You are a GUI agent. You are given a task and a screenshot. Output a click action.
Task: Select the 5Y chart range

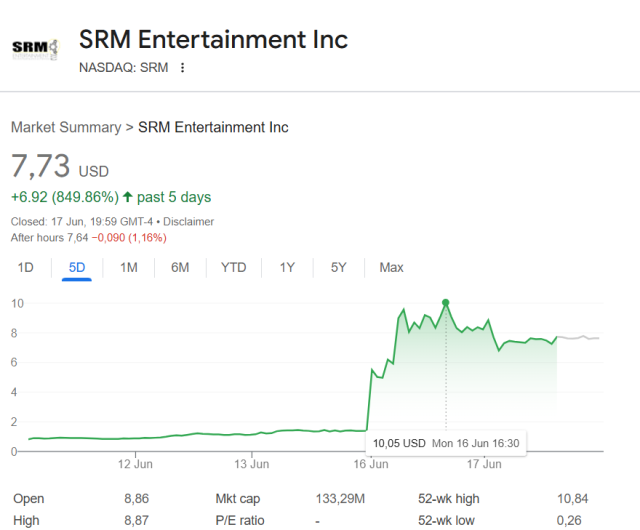pyautogui.click(x=338, y=267)
